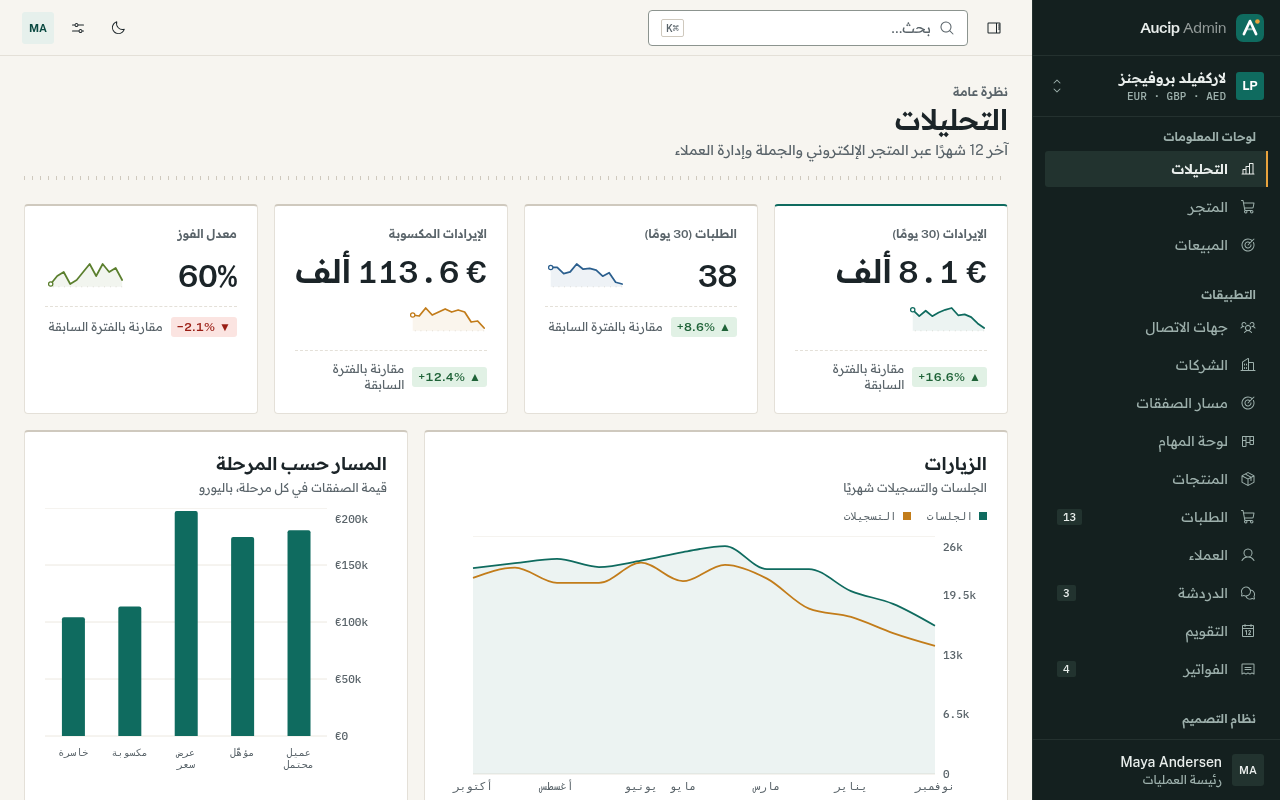The width and height of the screenshot is (1280, 800).
Task: Open الدردشة with 3 unread
Action: coord(1156,593)
